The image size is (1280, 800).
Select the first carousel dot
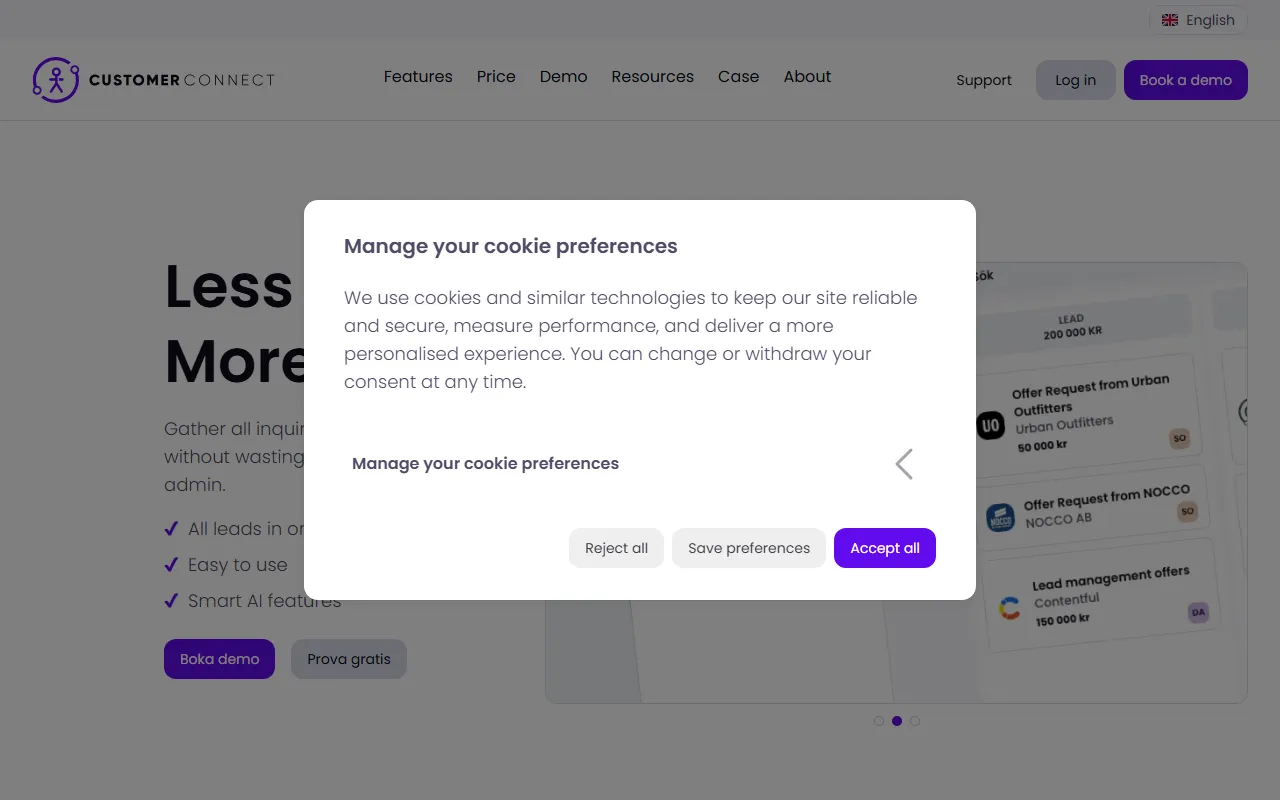pos(879,721)
